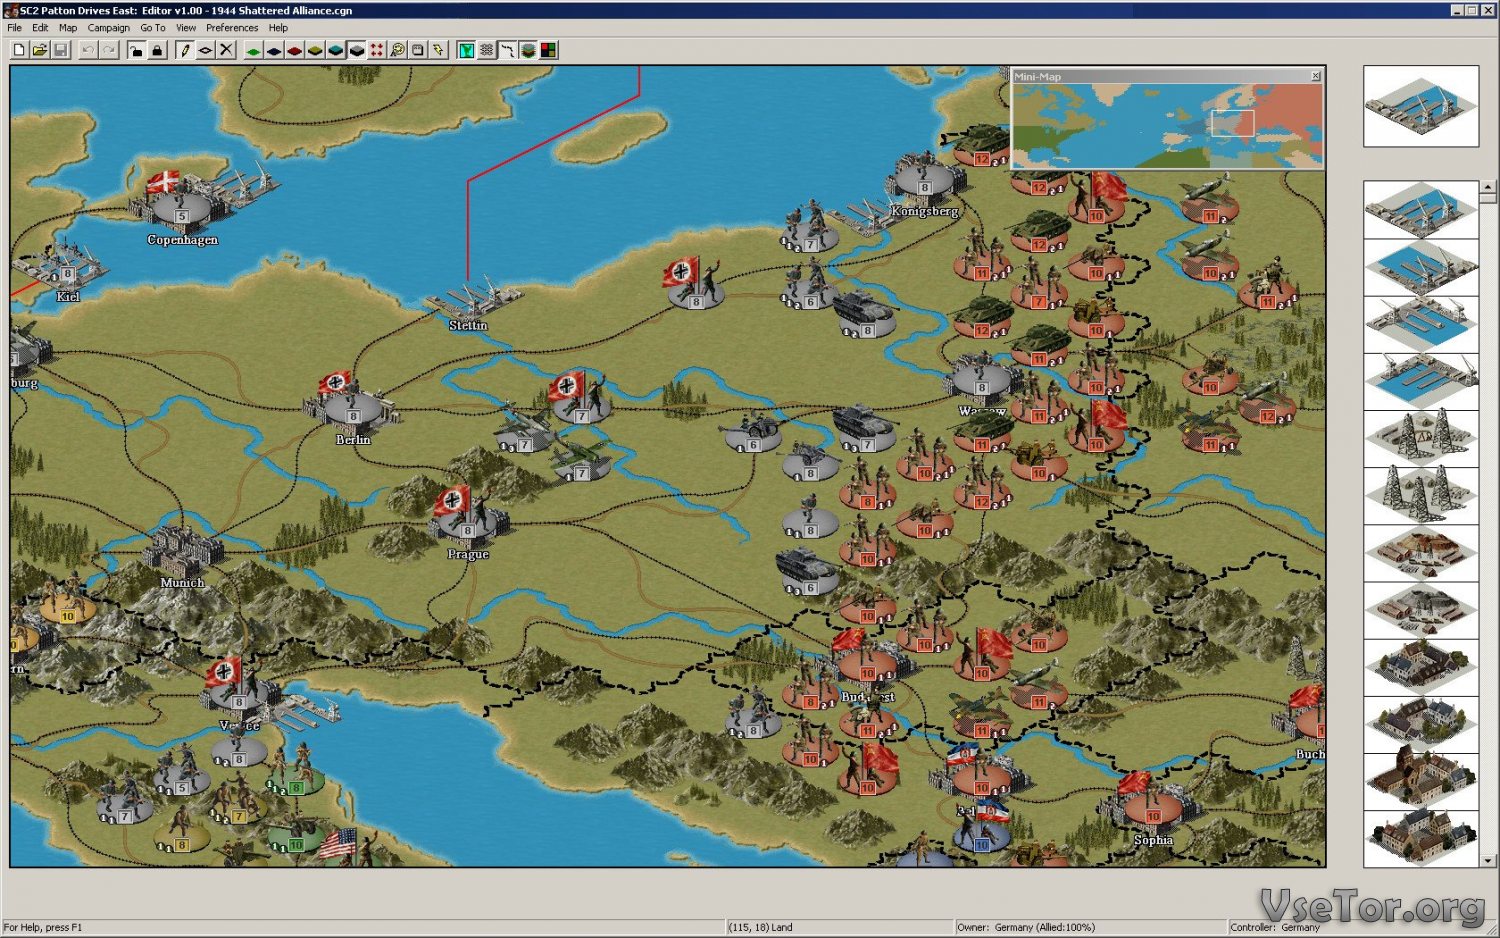The image size is (1500, 938).
Task: Click the X delete tool icon
Action: click(x=226, y=50)
